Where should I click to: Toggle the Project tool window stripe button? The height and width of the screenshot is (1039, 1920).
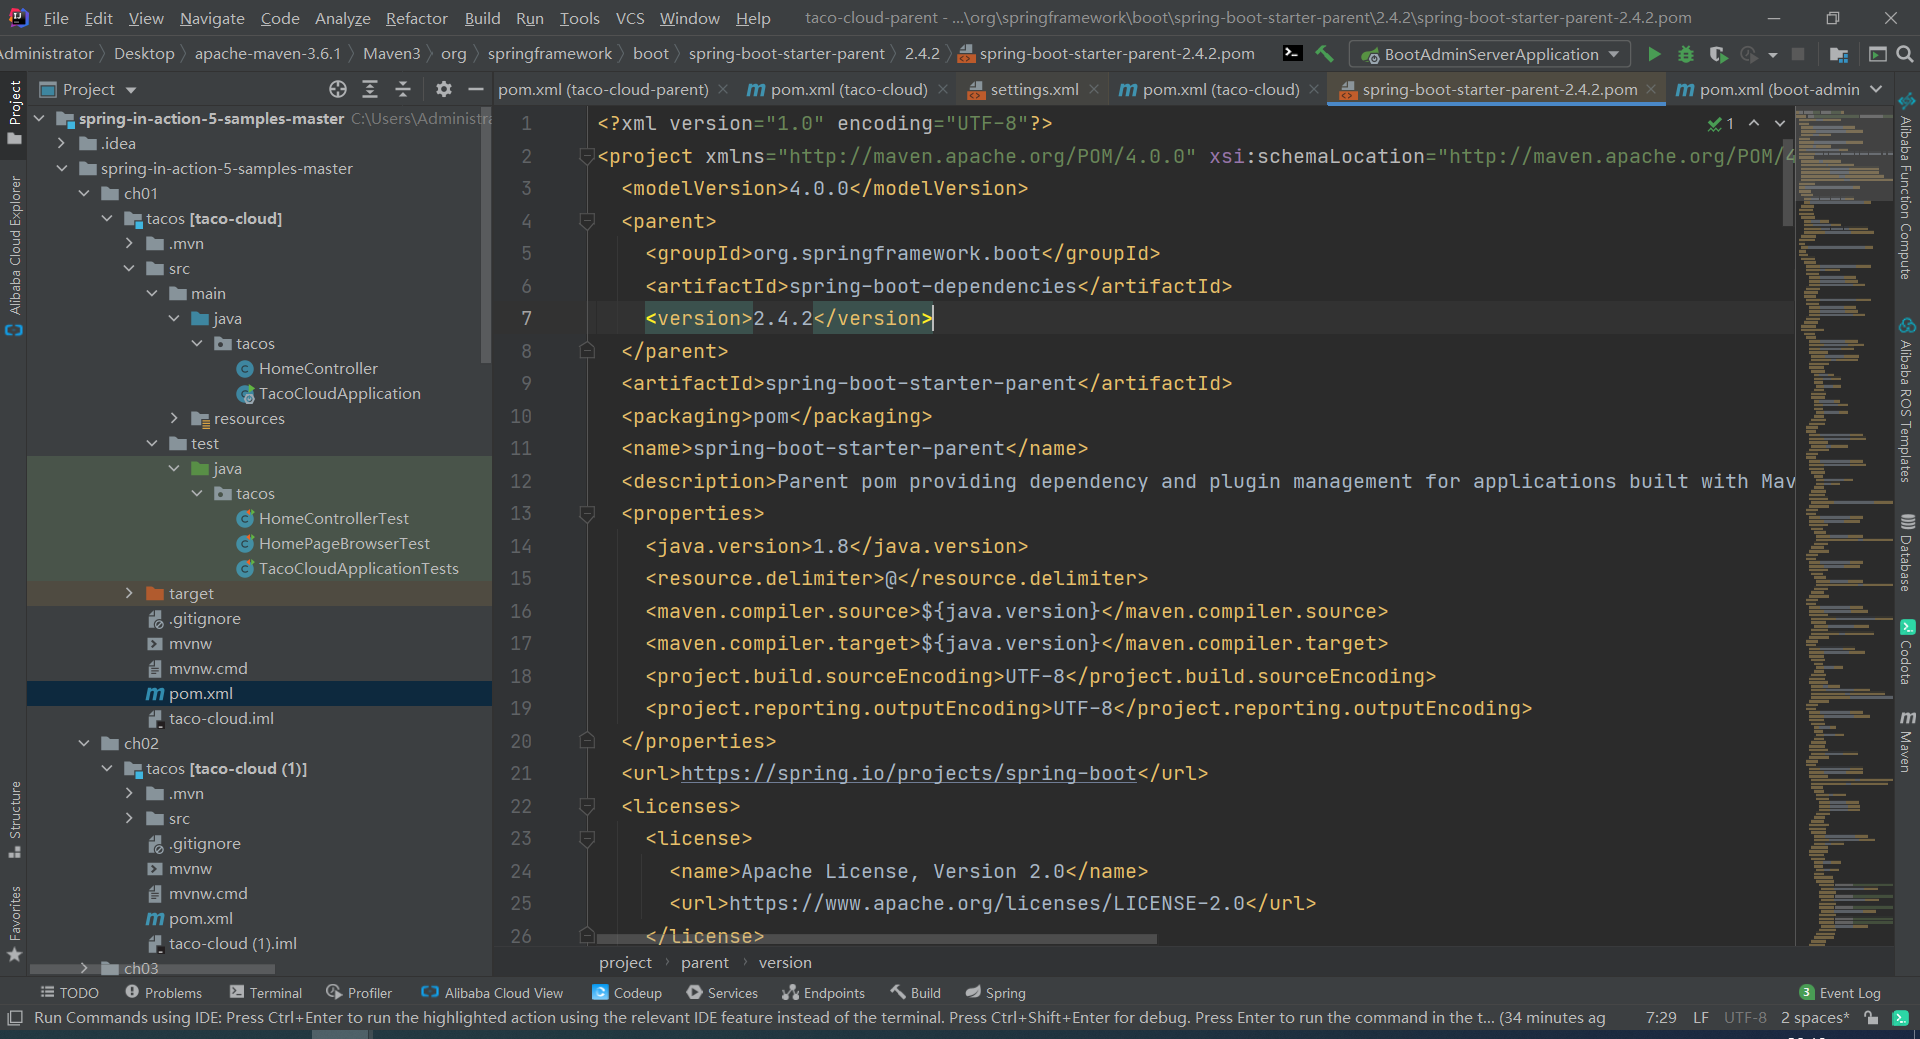(14, 112)
